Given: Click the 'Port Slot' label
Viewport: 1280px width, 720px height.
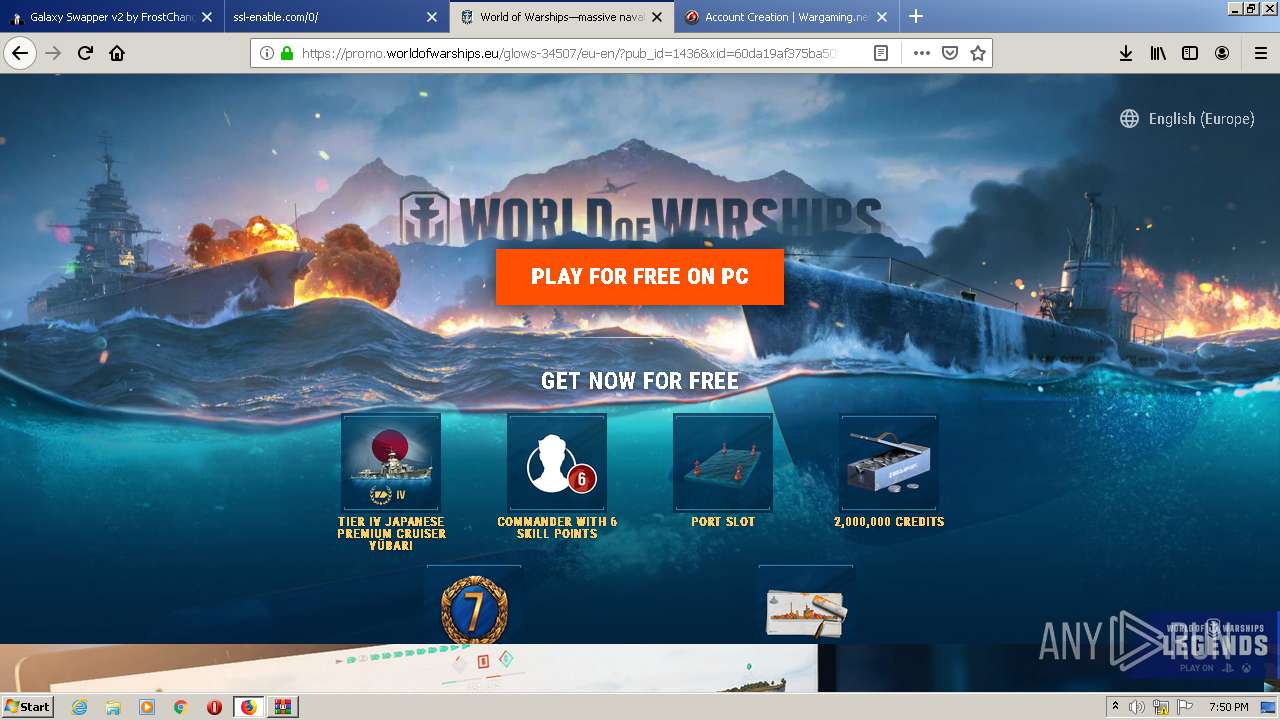Looking at the screenshot, I should [723, 521].
